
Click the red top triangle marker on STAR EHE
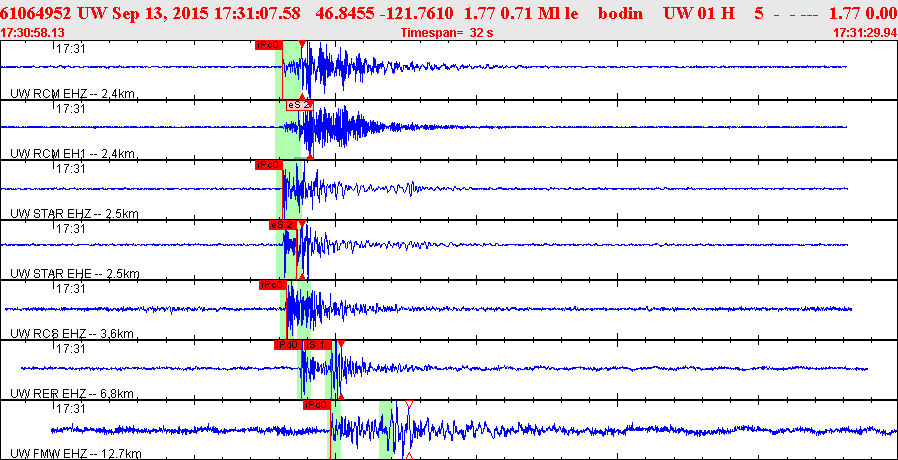click(x=302, y=223)
